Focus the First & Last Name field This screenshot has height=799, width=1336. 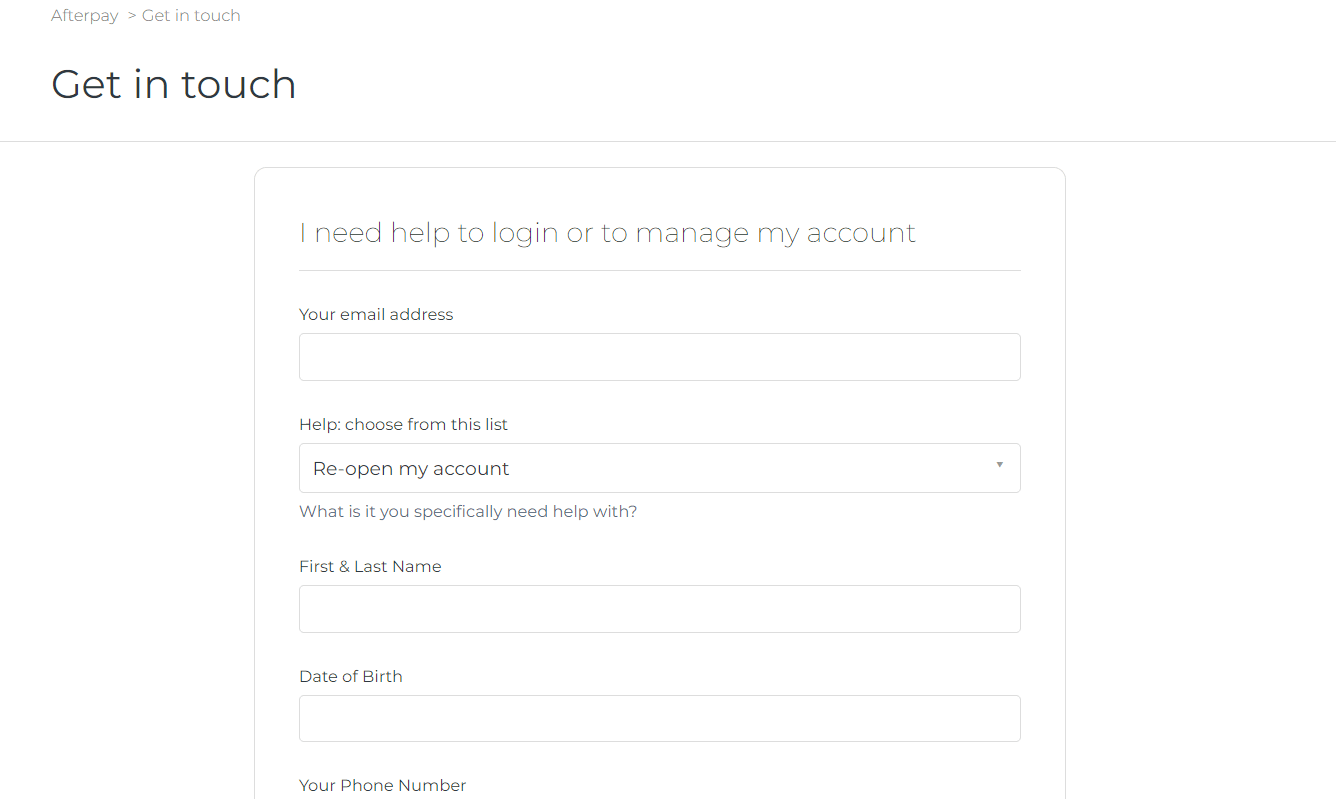659,609
